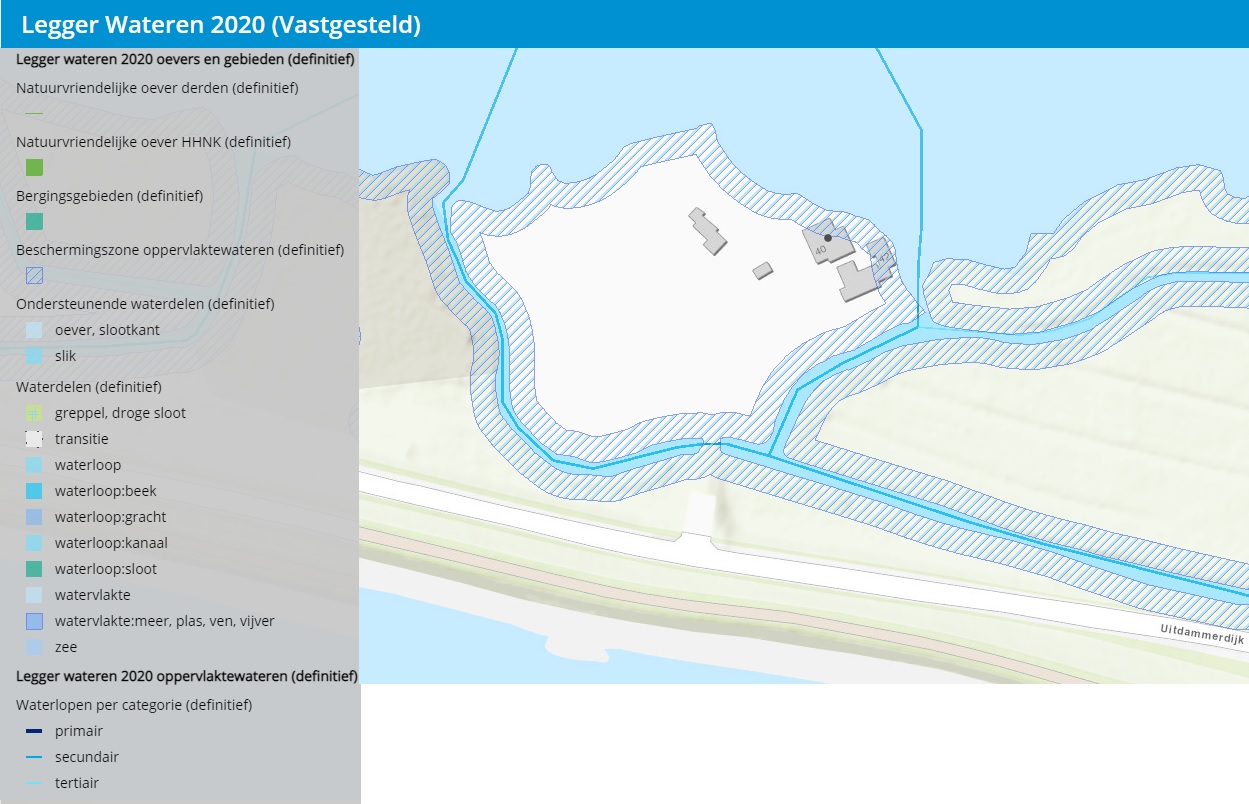This screenshot has width=1249, height=804.
Task: Click the 'secundair' text label
Action: point(87,758)
